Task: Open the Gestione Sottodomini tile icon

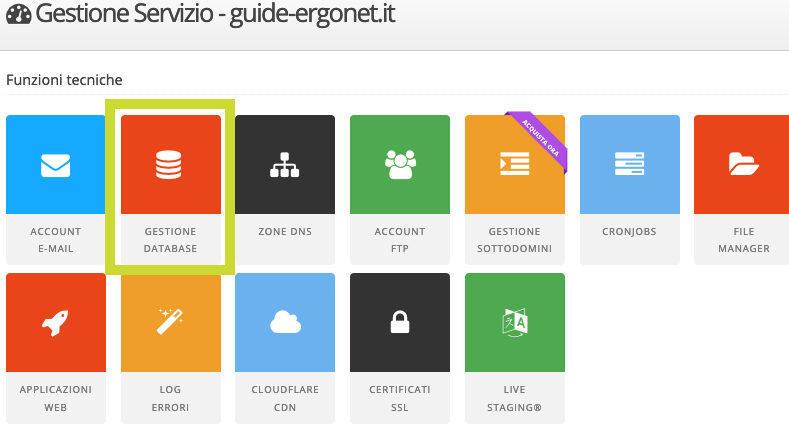Action: tap(514, 164)
